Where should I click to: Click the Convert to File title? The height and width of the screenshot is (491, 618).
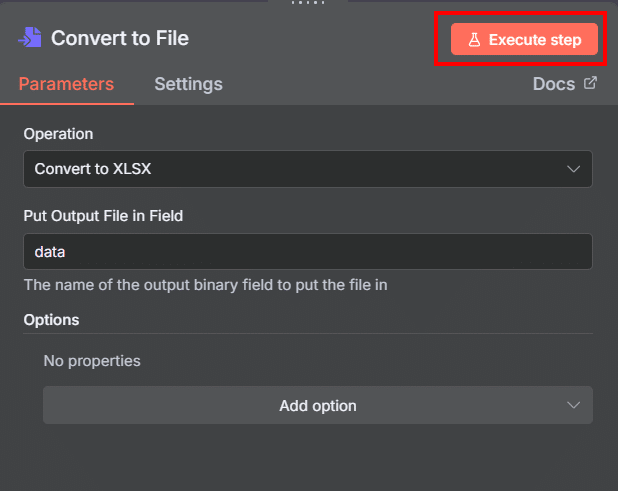coord(120,38)
